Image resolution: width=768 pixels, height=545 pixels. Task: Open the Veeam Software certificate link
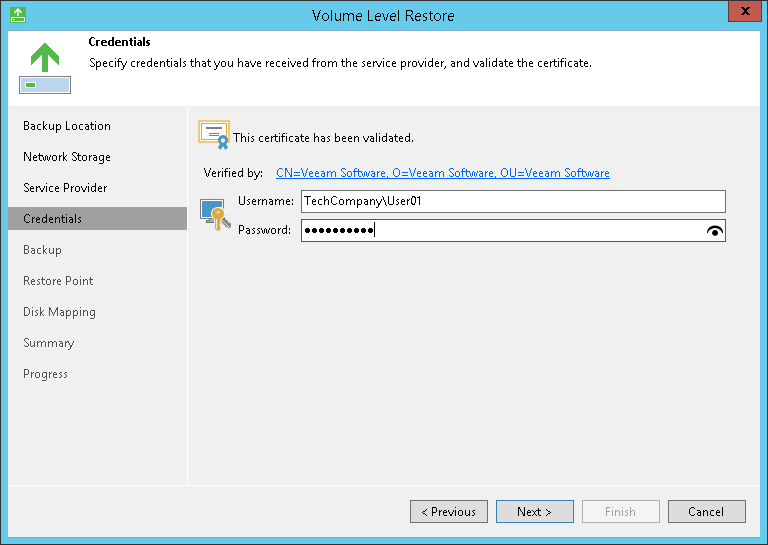(442, 173)
